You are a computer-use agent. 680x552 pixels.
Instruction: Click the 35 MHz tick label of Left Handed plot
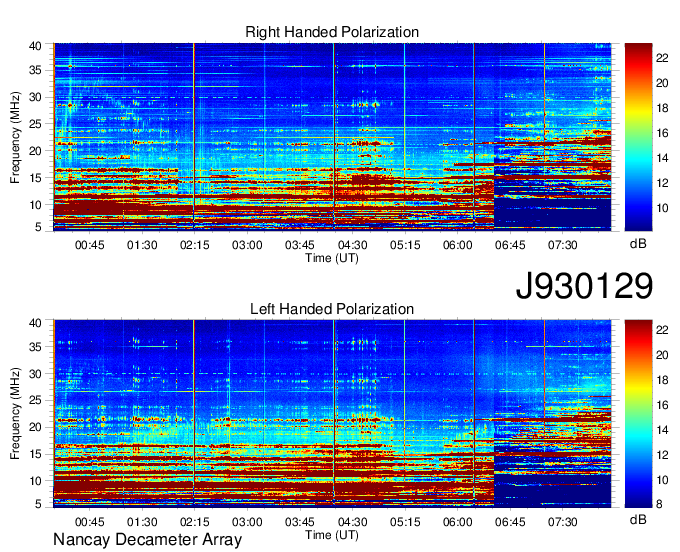[x=35, y=347]
